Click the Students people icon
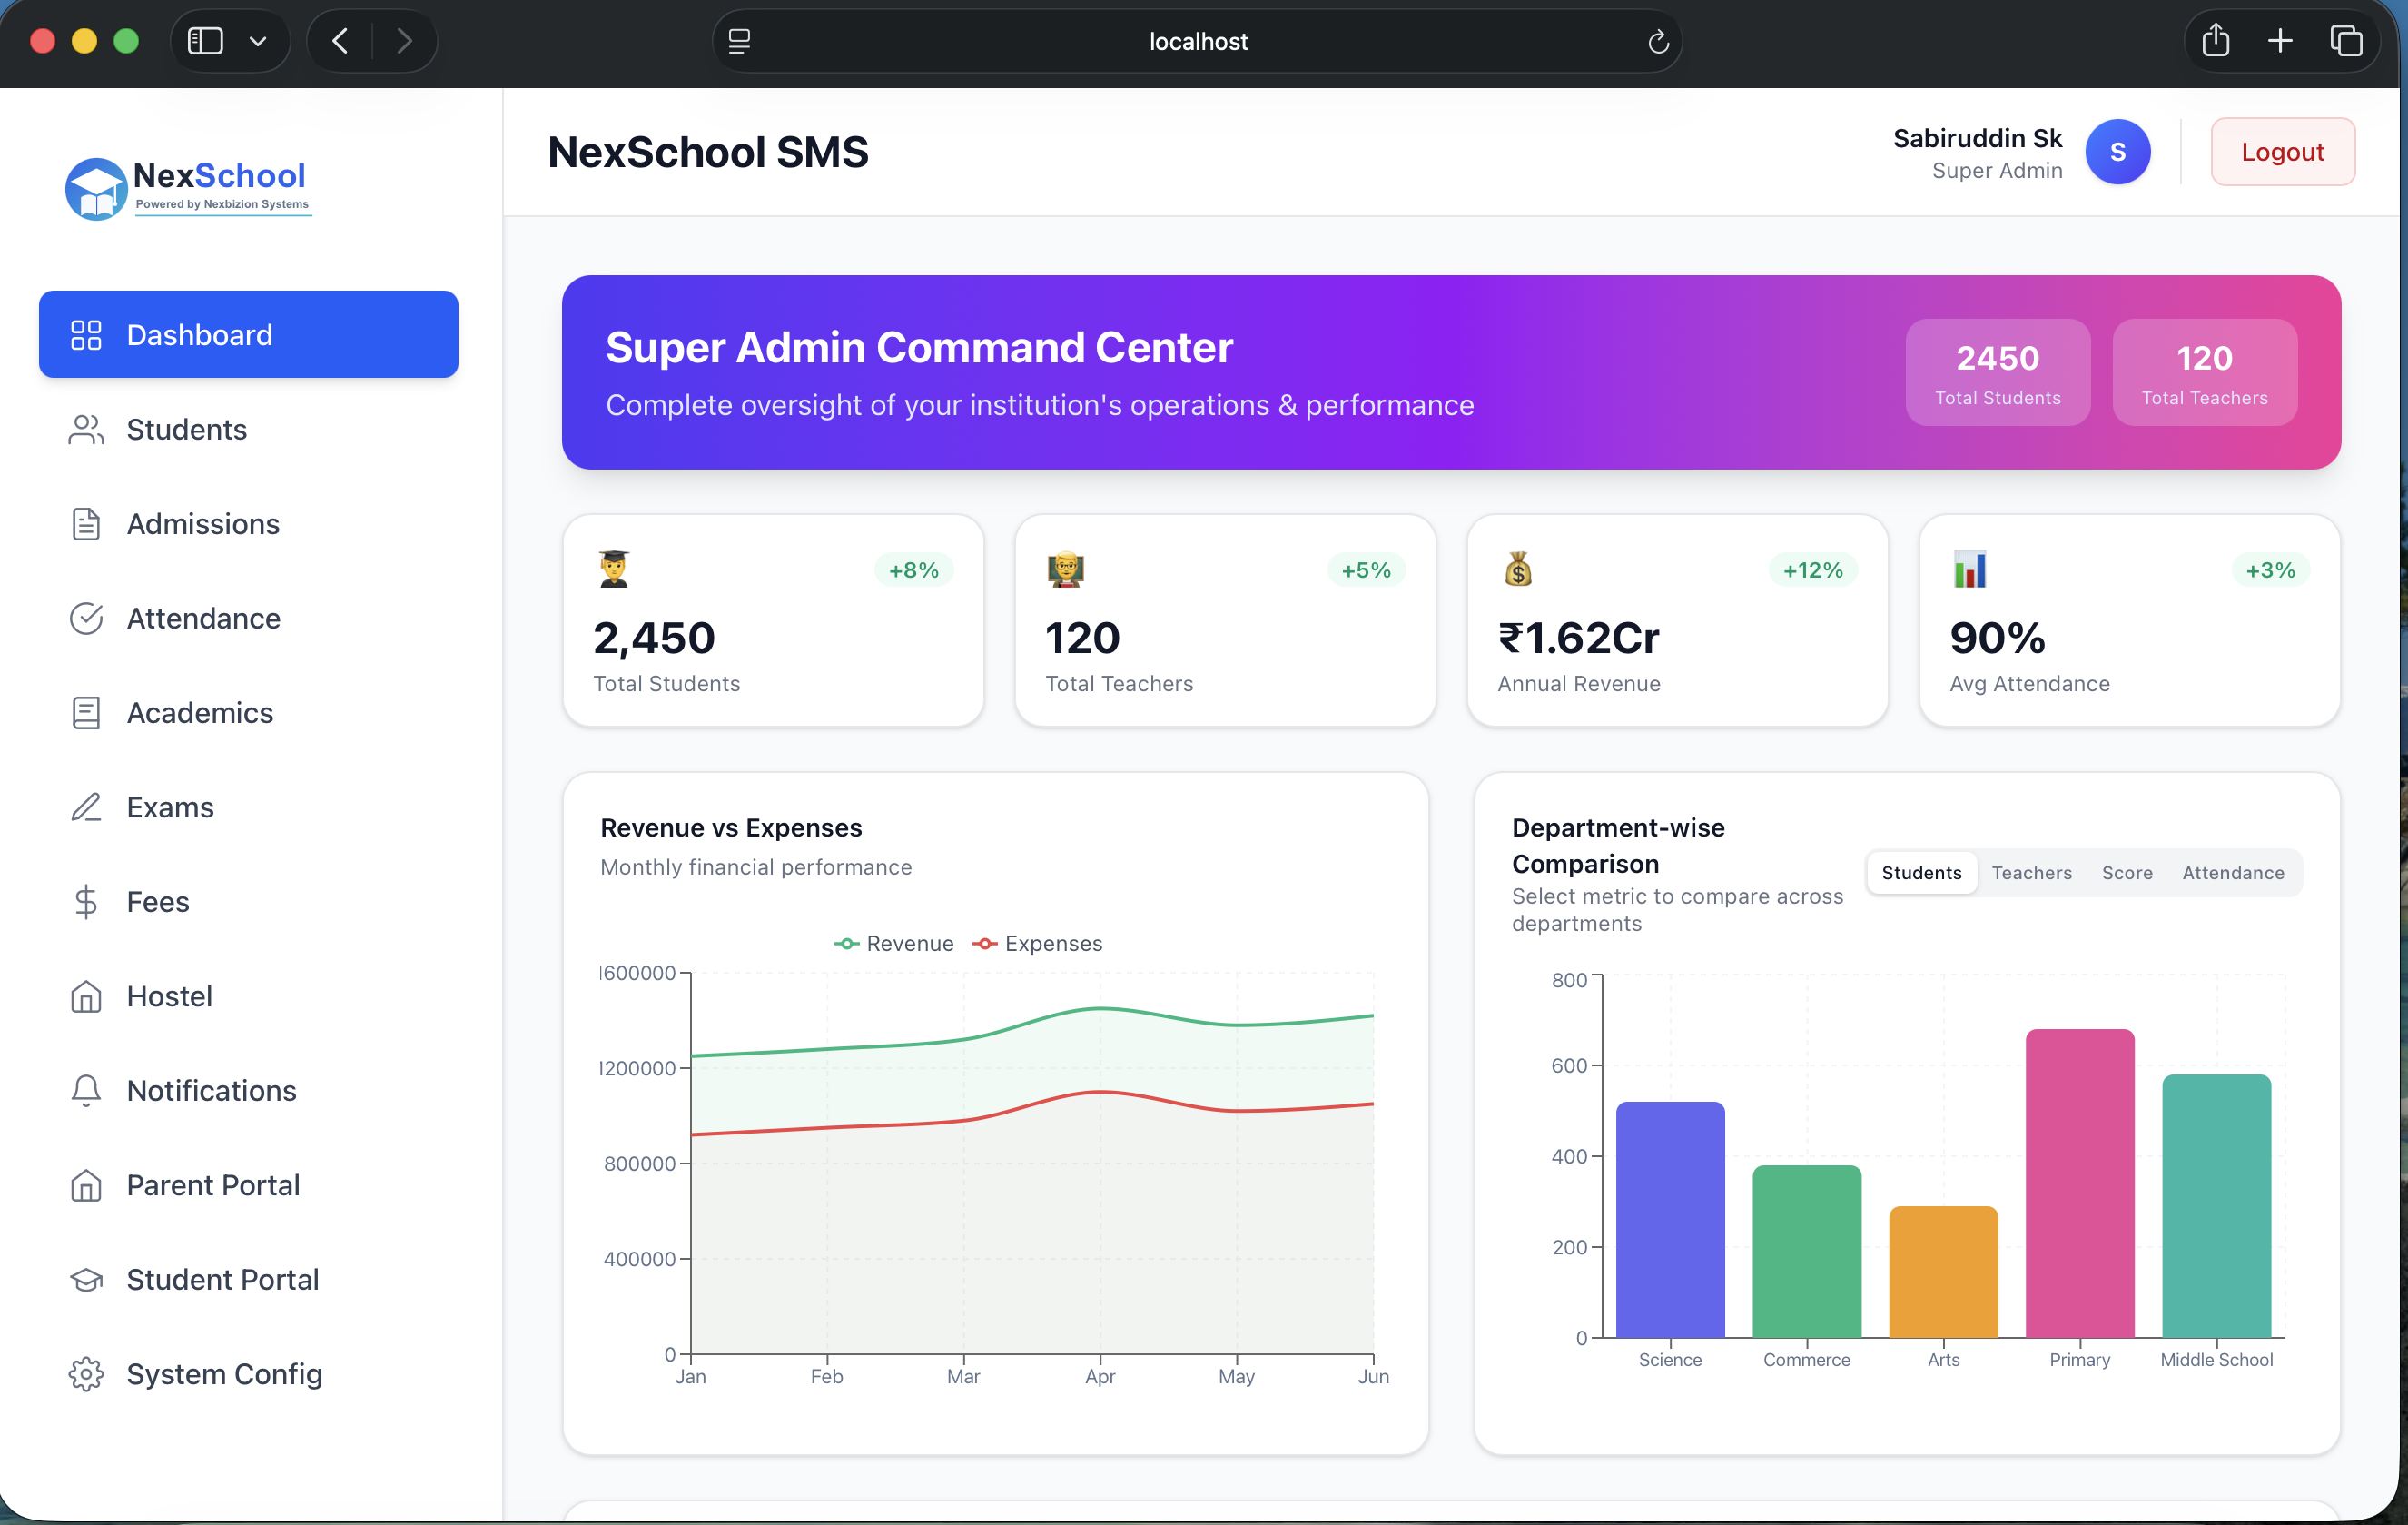Screen dimensions: 2408x1525 [86, 429]
